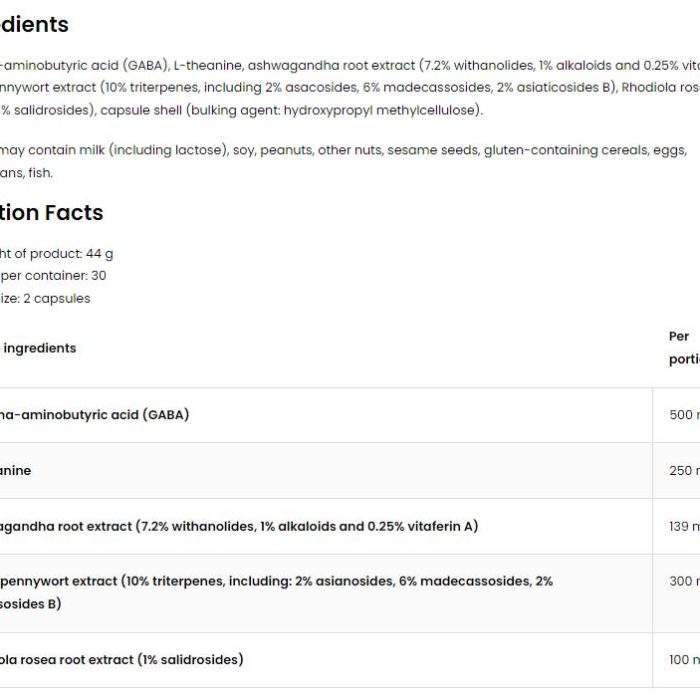700x700 pixels.
Task: Click the Ingredients section heading
Action: [x=34, y=25]
